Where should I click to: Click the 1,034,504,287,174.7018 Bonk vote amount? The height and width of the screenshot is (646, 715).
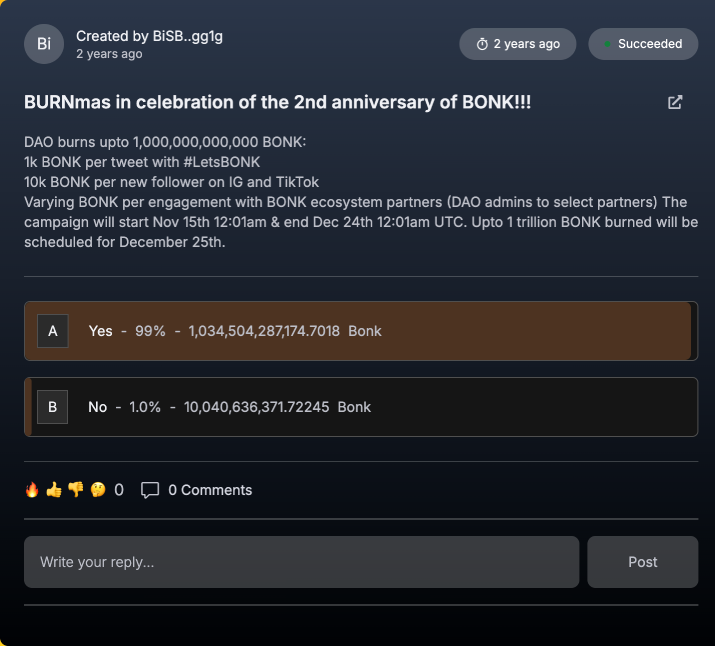[285, 331]
